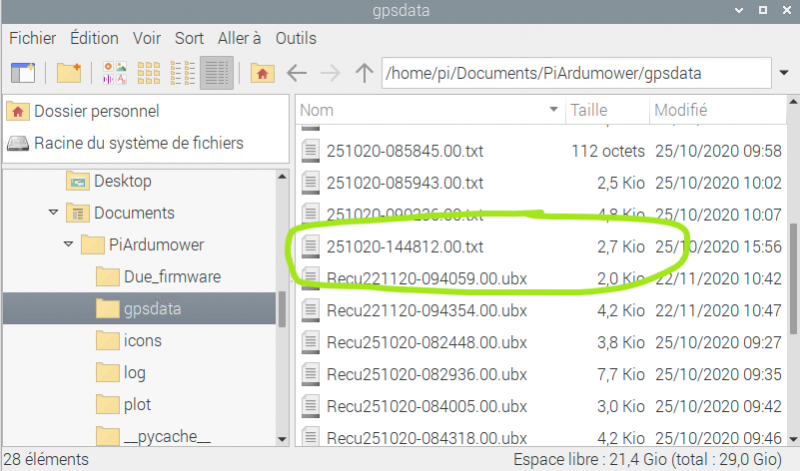Click file list scroll-down arrow
The height and width of the screenshot is (471, 800).
click(x=793, y=439)
